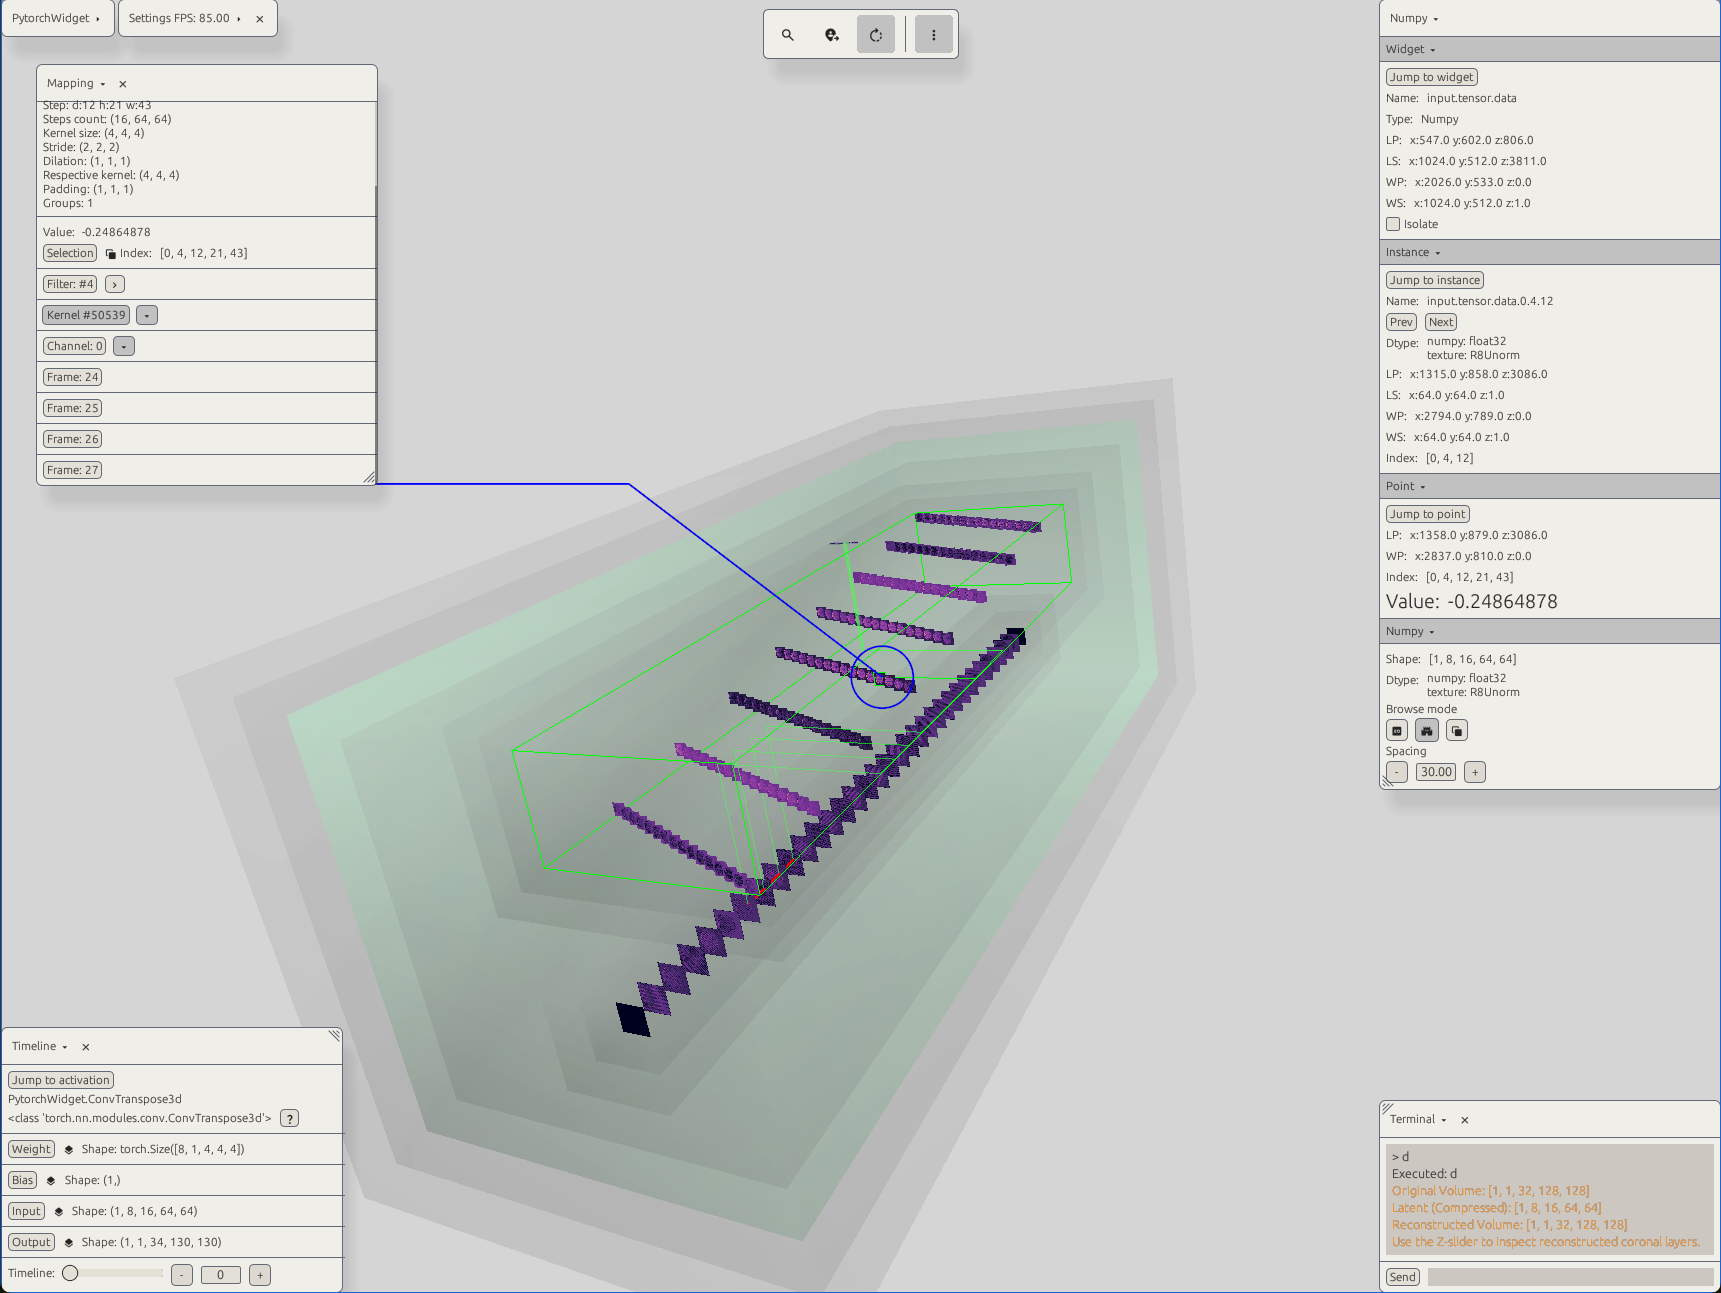Select Frame: 27 in Mapping
The width and height of the screenshot is (1721, 1293).
coord(72,471)
